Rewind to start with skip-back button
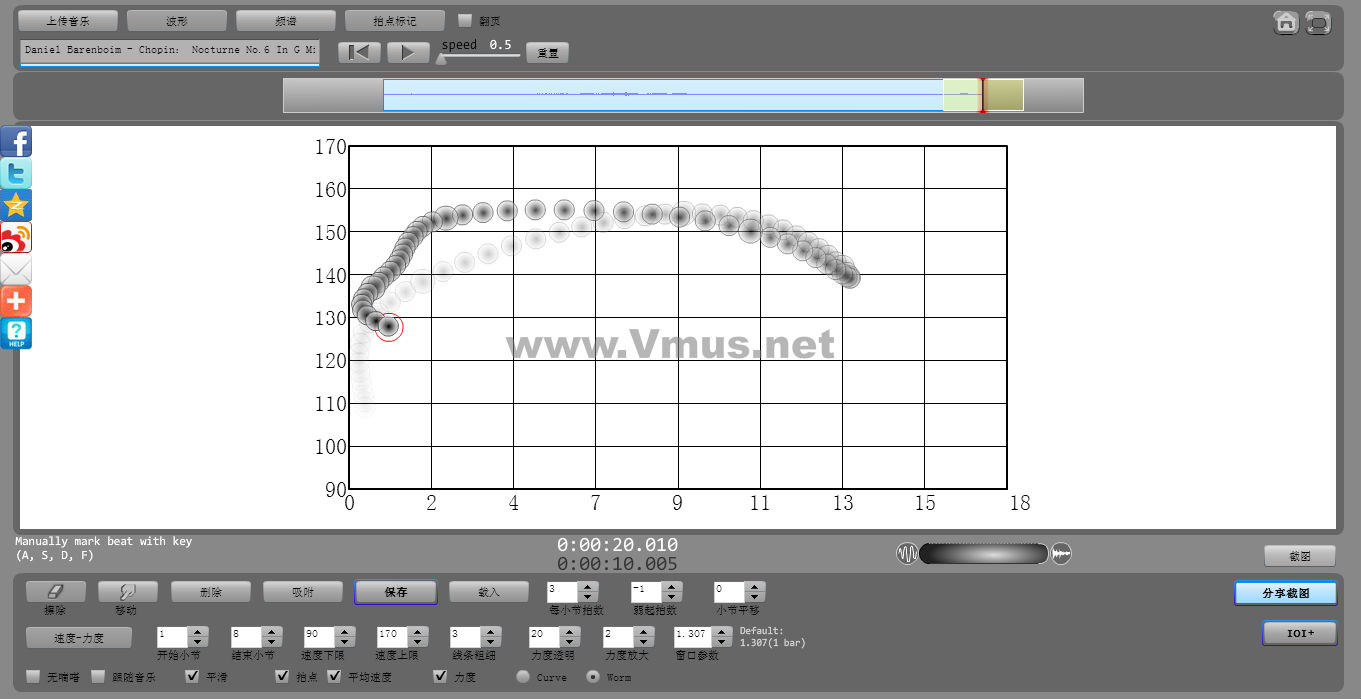Viewport: 1361px width, 699px height. [359, 52]
